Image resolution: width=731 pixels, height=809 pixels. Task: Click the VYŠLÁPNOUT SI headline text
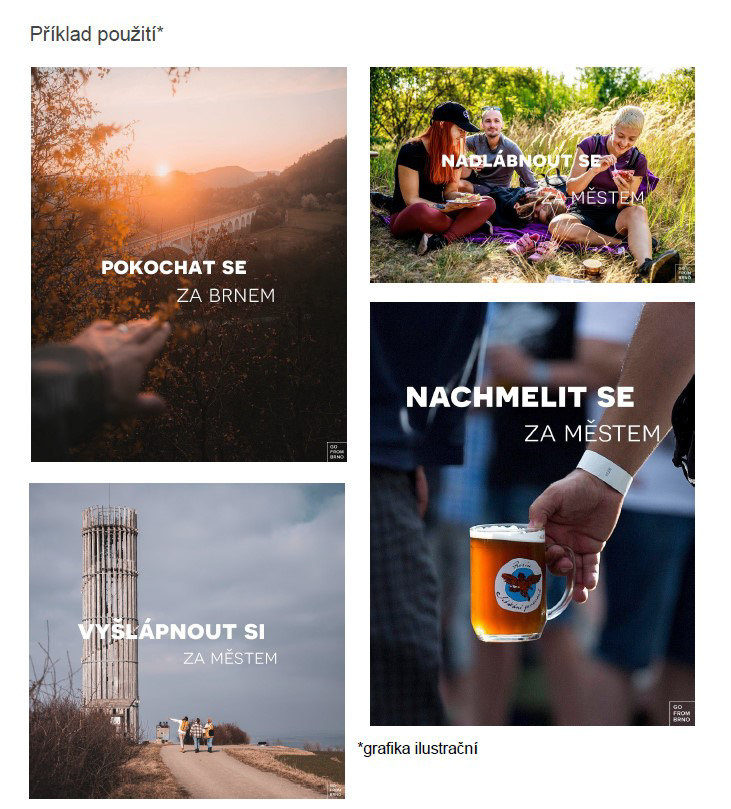(x=171, y=632)
